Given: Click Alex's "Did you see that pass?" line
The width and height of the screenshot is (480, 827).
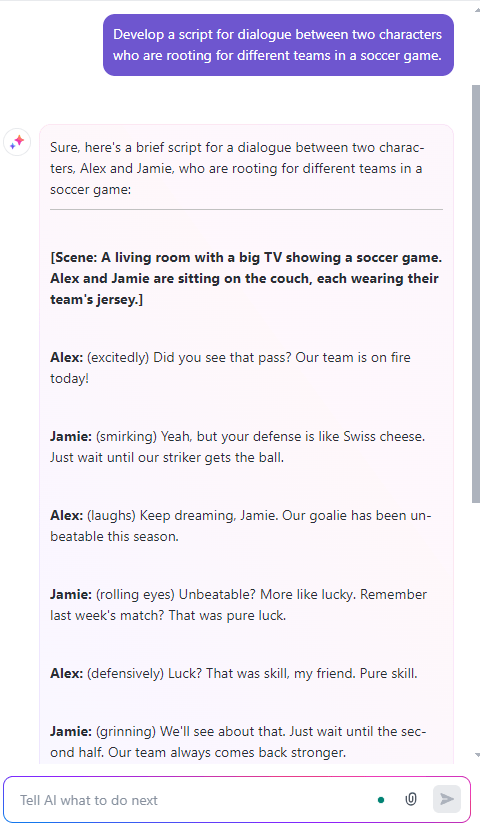Looking at the screenshot, I should pyautogui.click(x=231, y=368).
